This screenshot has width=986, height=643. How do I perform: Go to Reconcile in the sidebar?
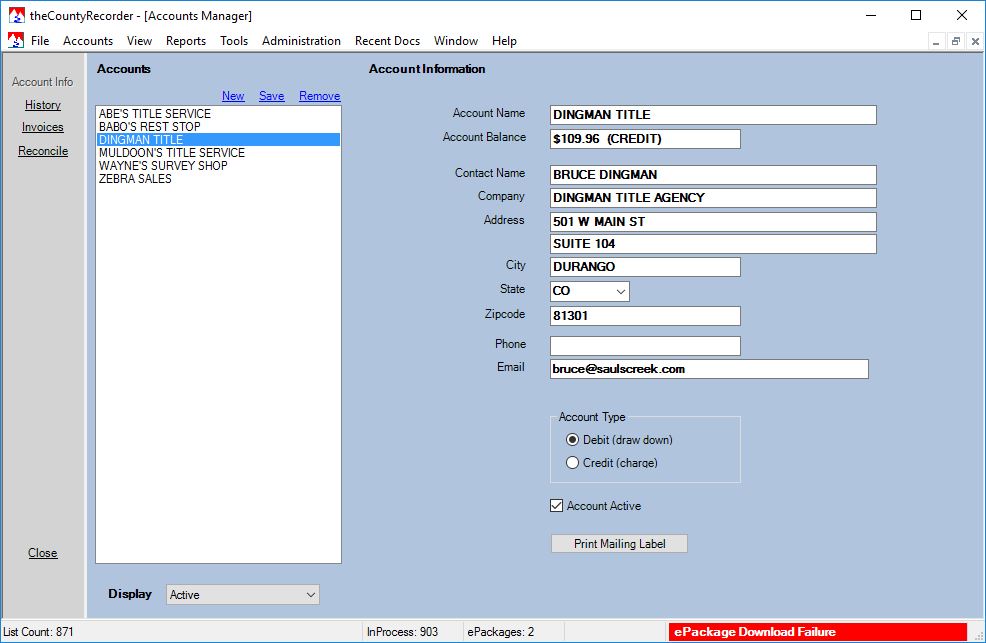[43, 151]
